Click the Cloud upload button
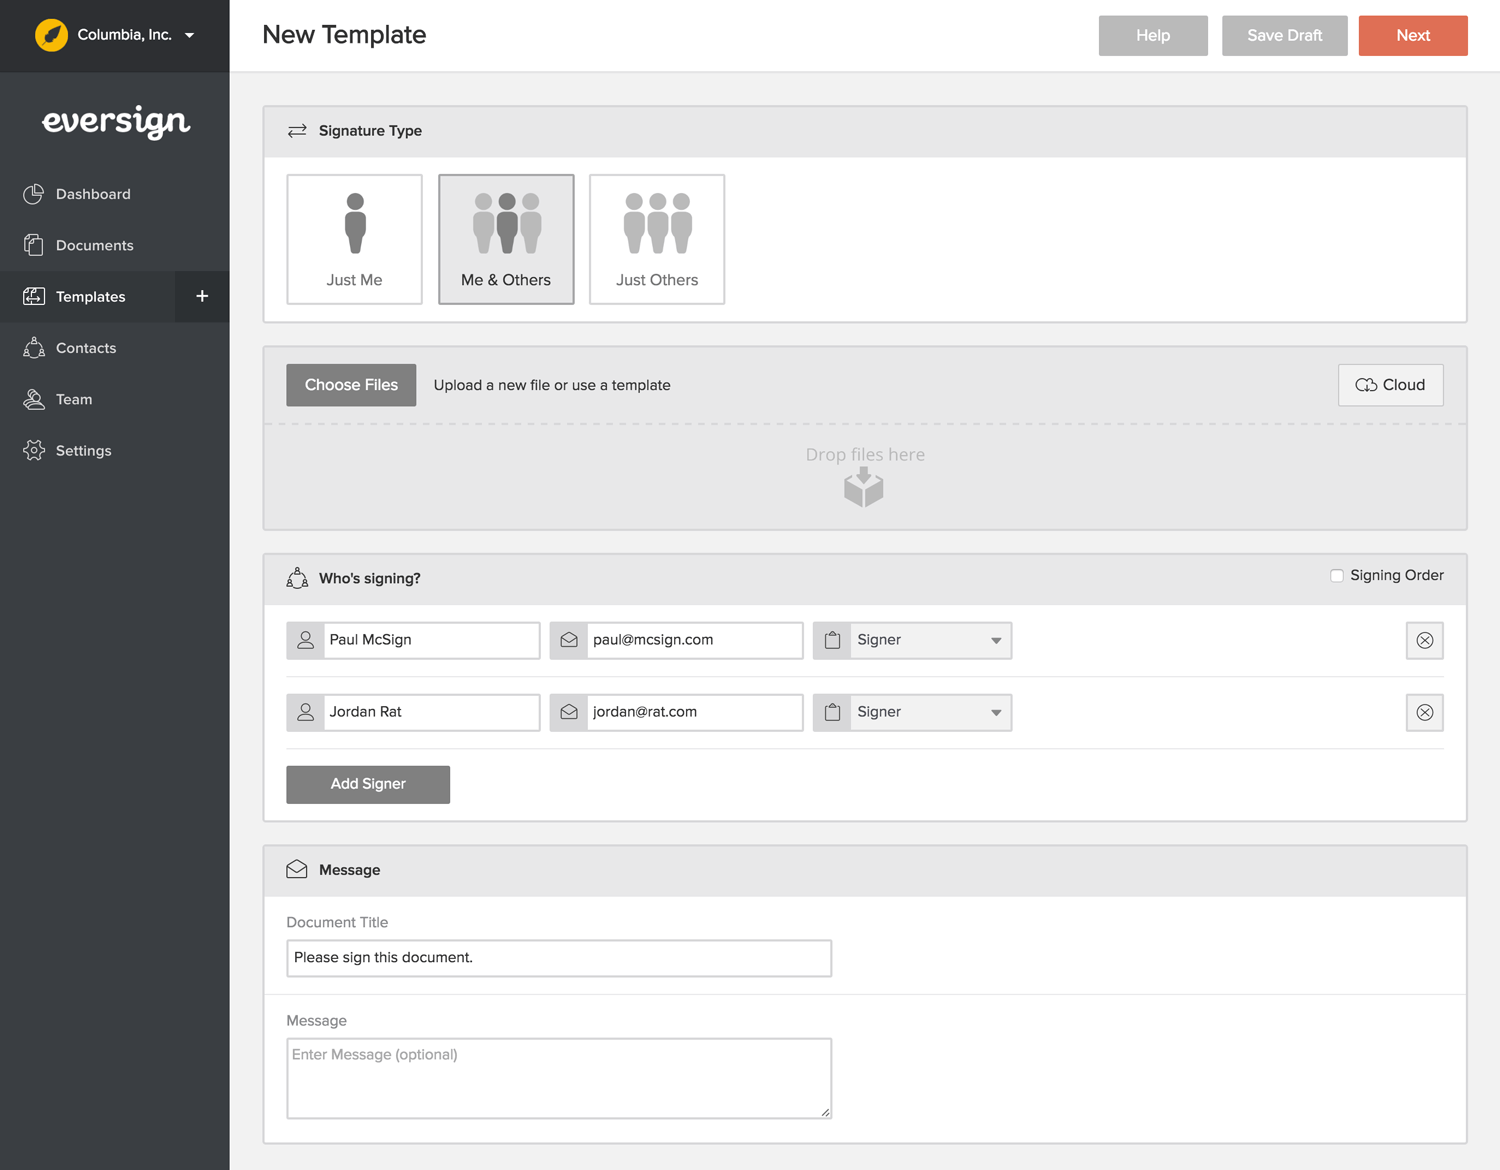Screen dimensions: 1500x1170 pos(1390,385)
